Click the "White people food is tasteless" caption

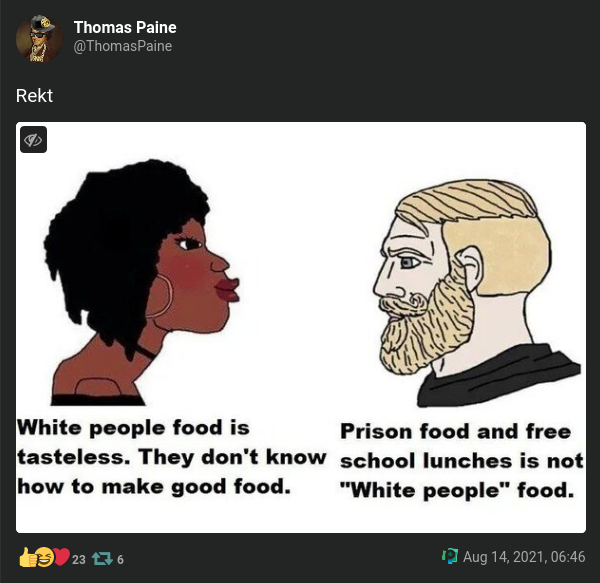171,457
